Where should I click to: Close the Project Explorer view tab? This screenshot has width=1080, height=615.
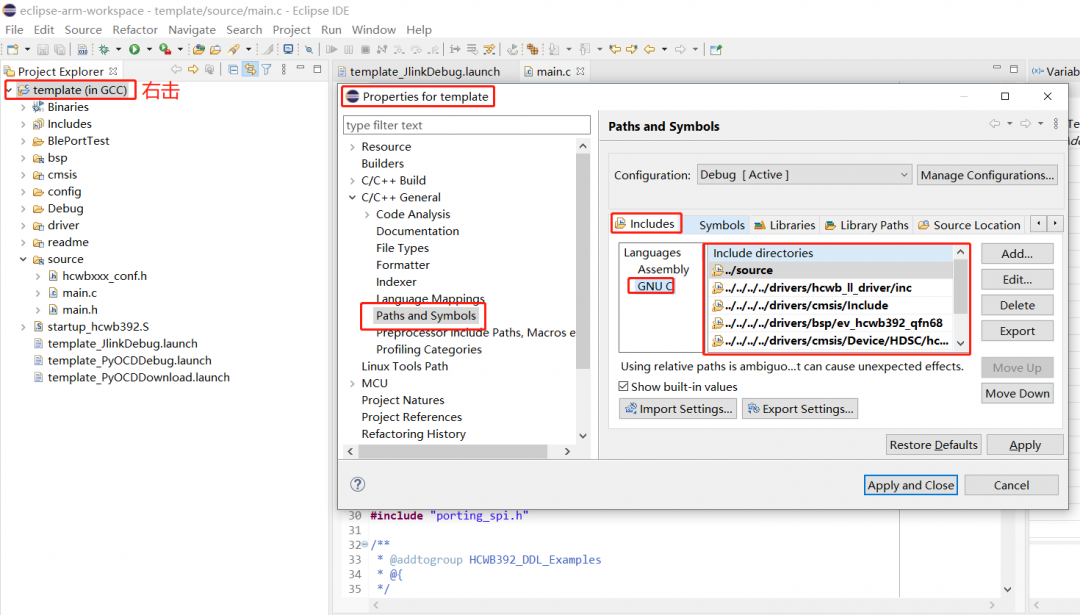click(x=113, y=71)
